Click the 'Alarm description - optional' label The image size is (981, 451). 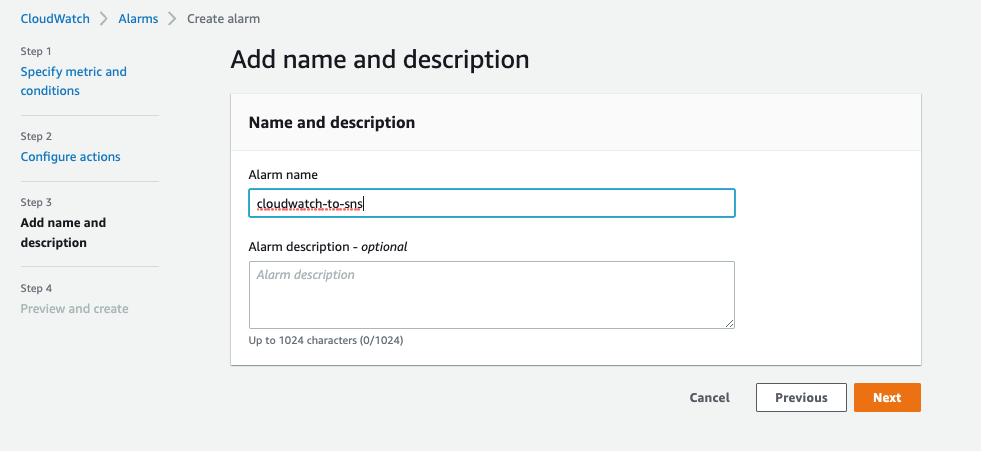click(x=327, y=246)
